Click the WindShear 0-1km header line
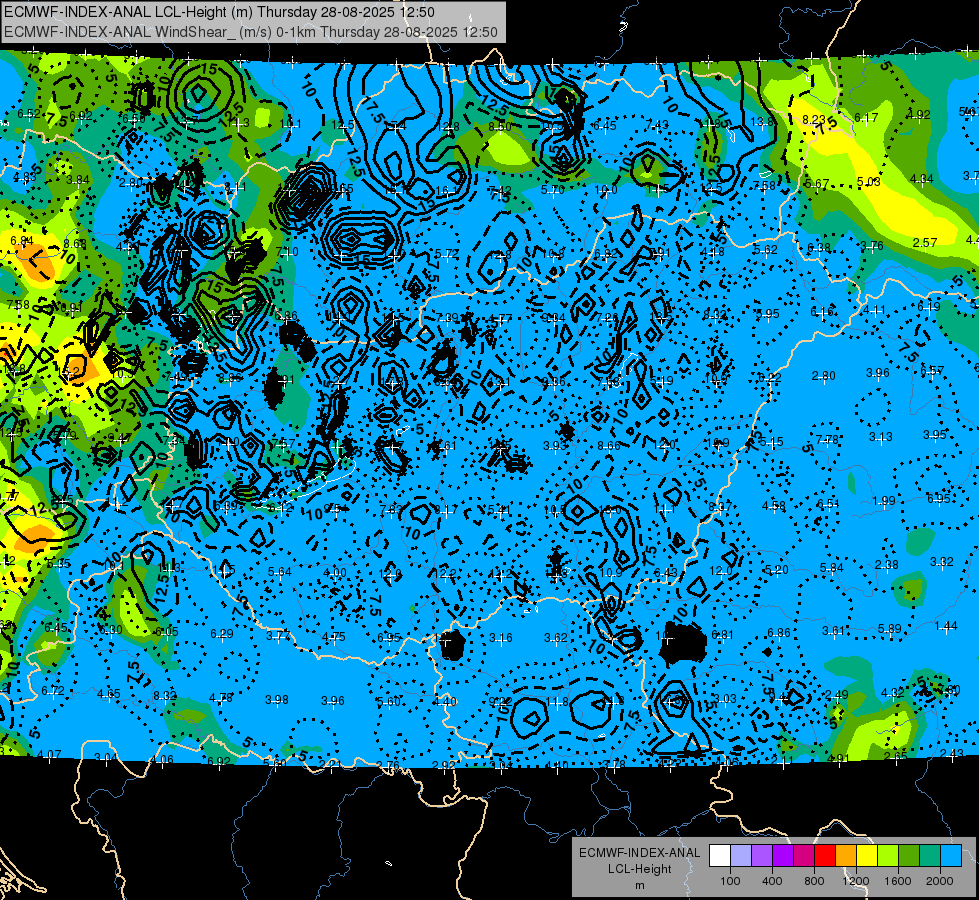The width and height of the screenshot is (979, 900). (251, 32)
